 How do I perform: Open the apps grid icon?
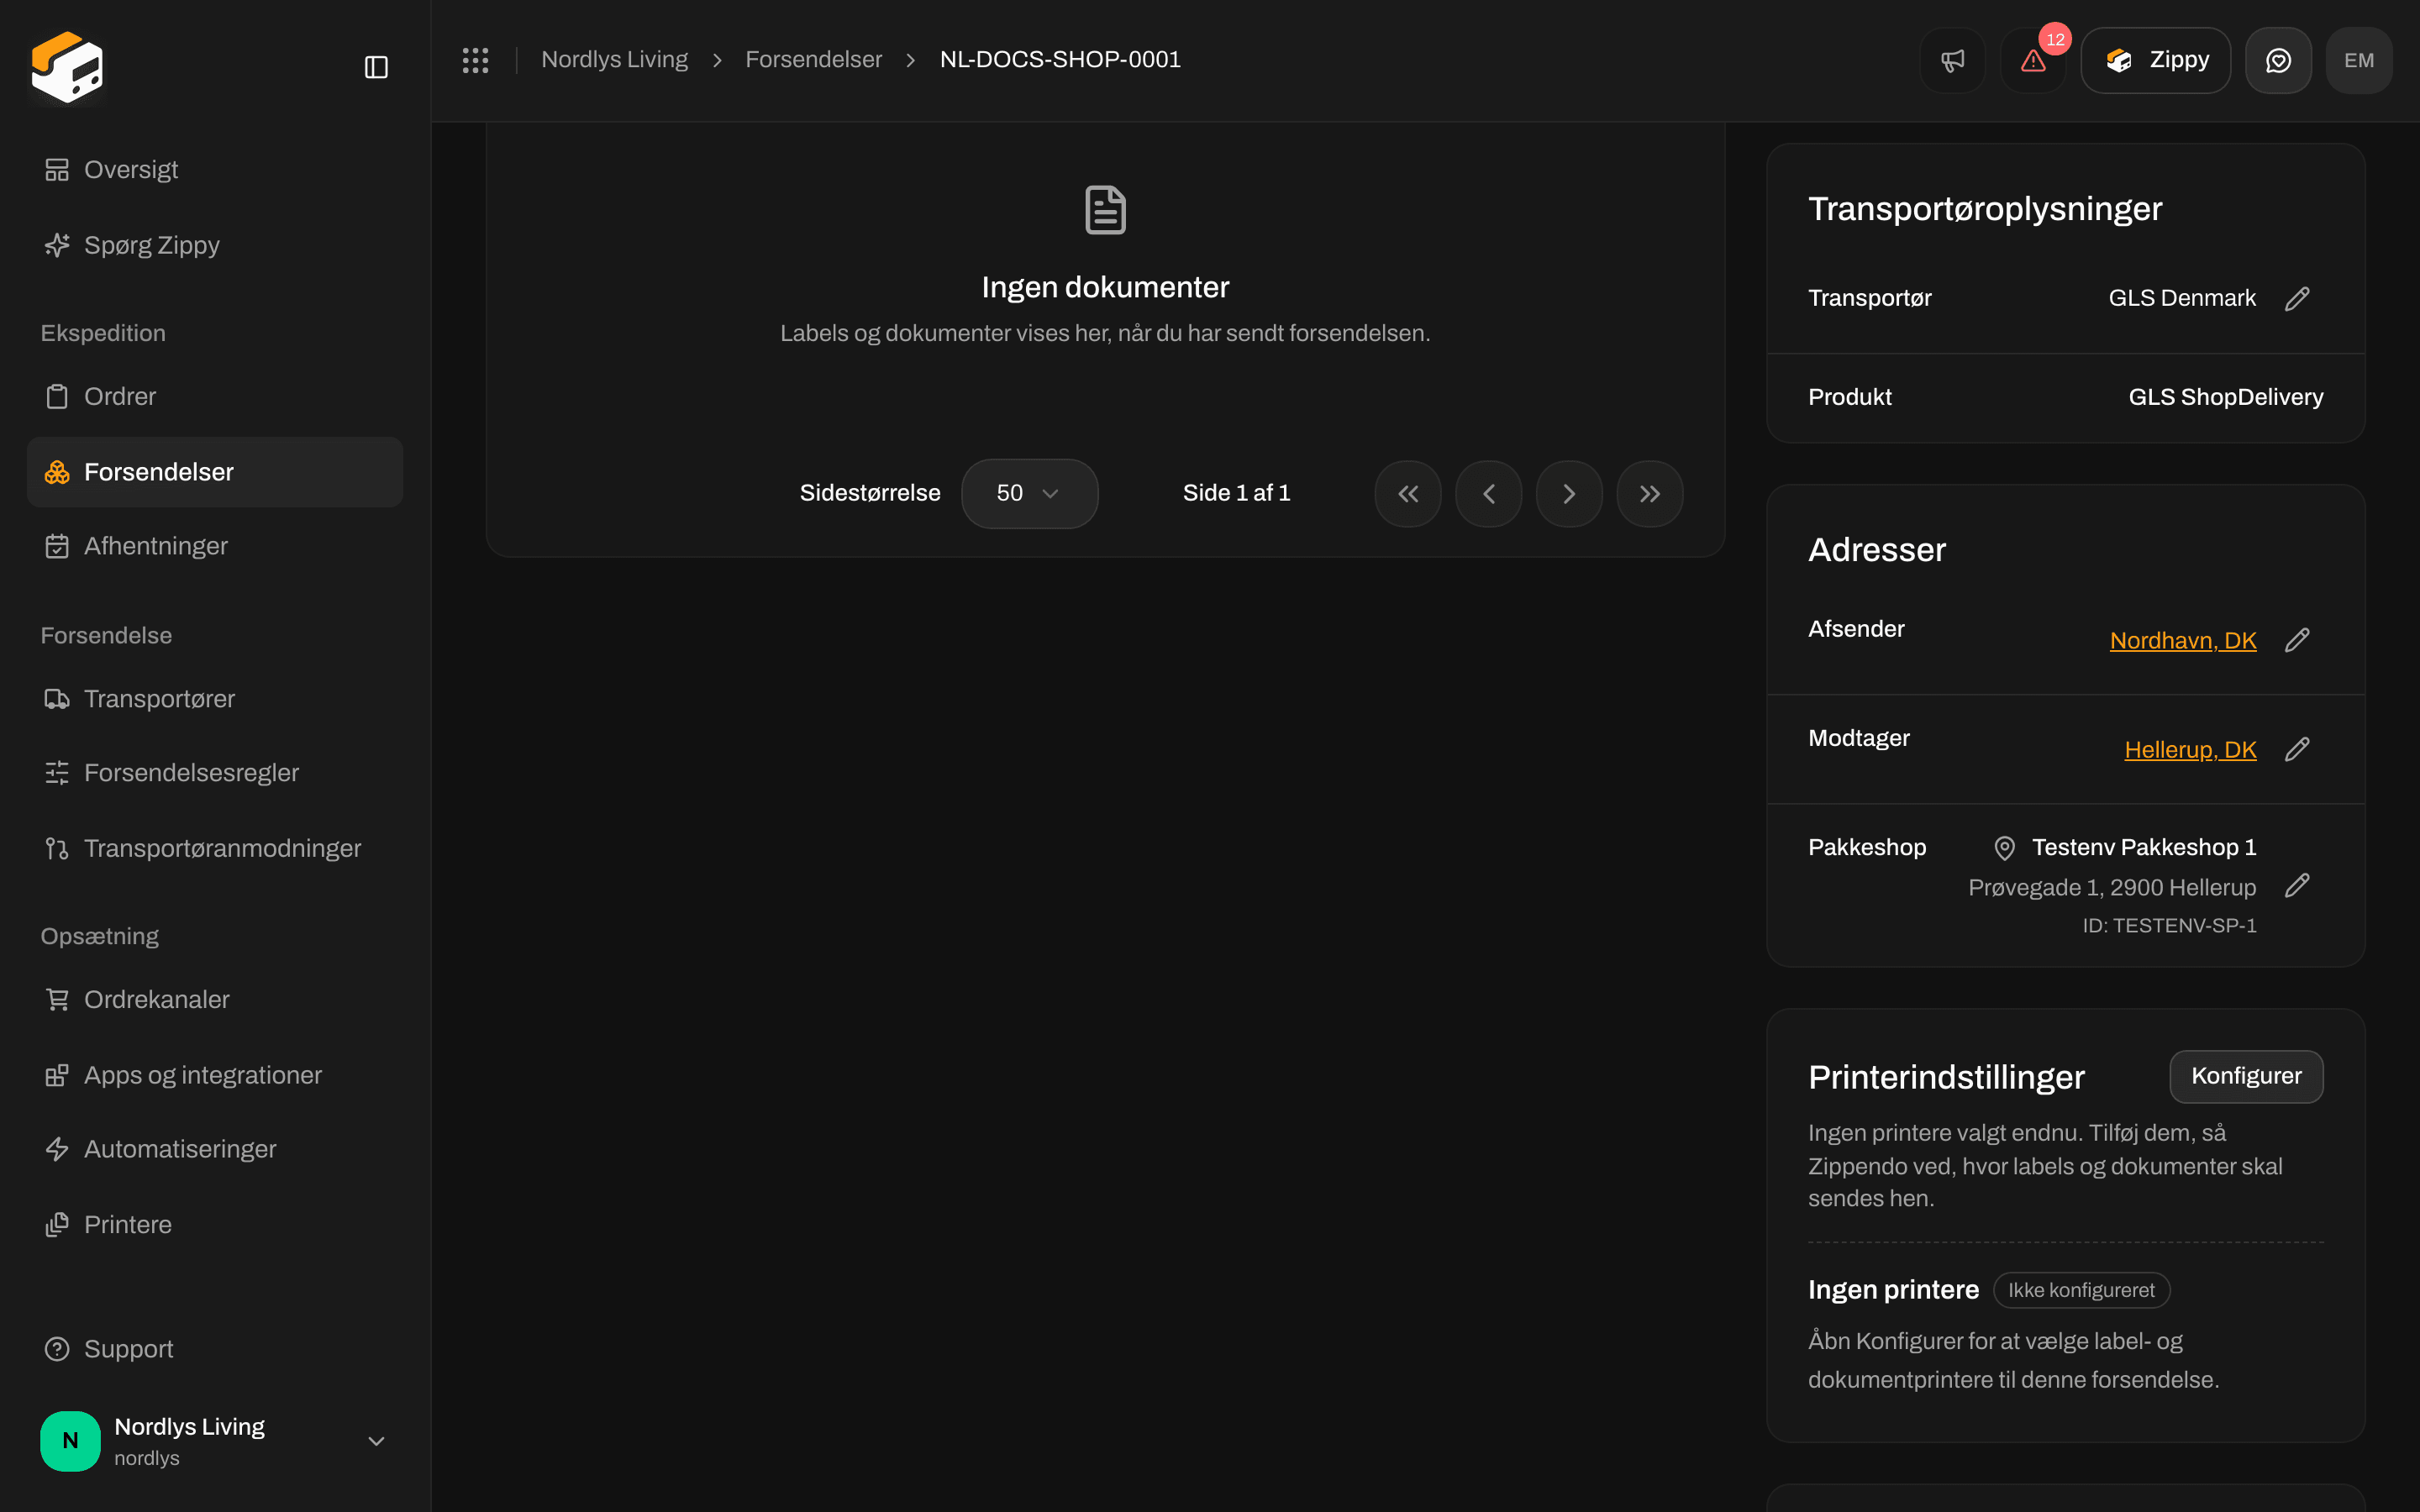coord(475,60)
